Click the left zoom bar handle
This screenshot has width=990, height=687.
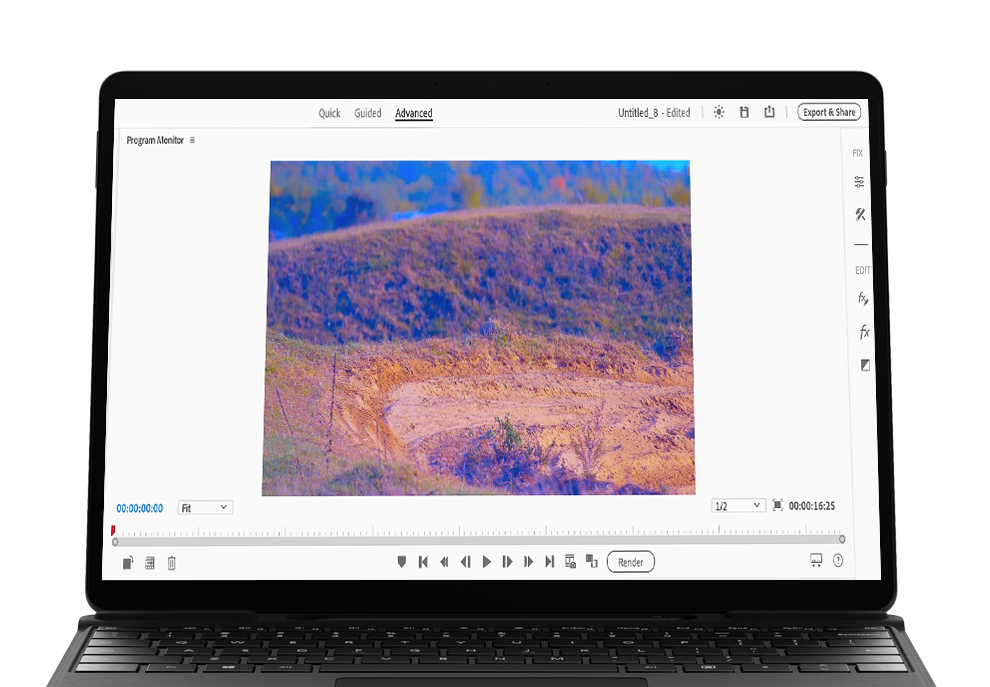115,542
